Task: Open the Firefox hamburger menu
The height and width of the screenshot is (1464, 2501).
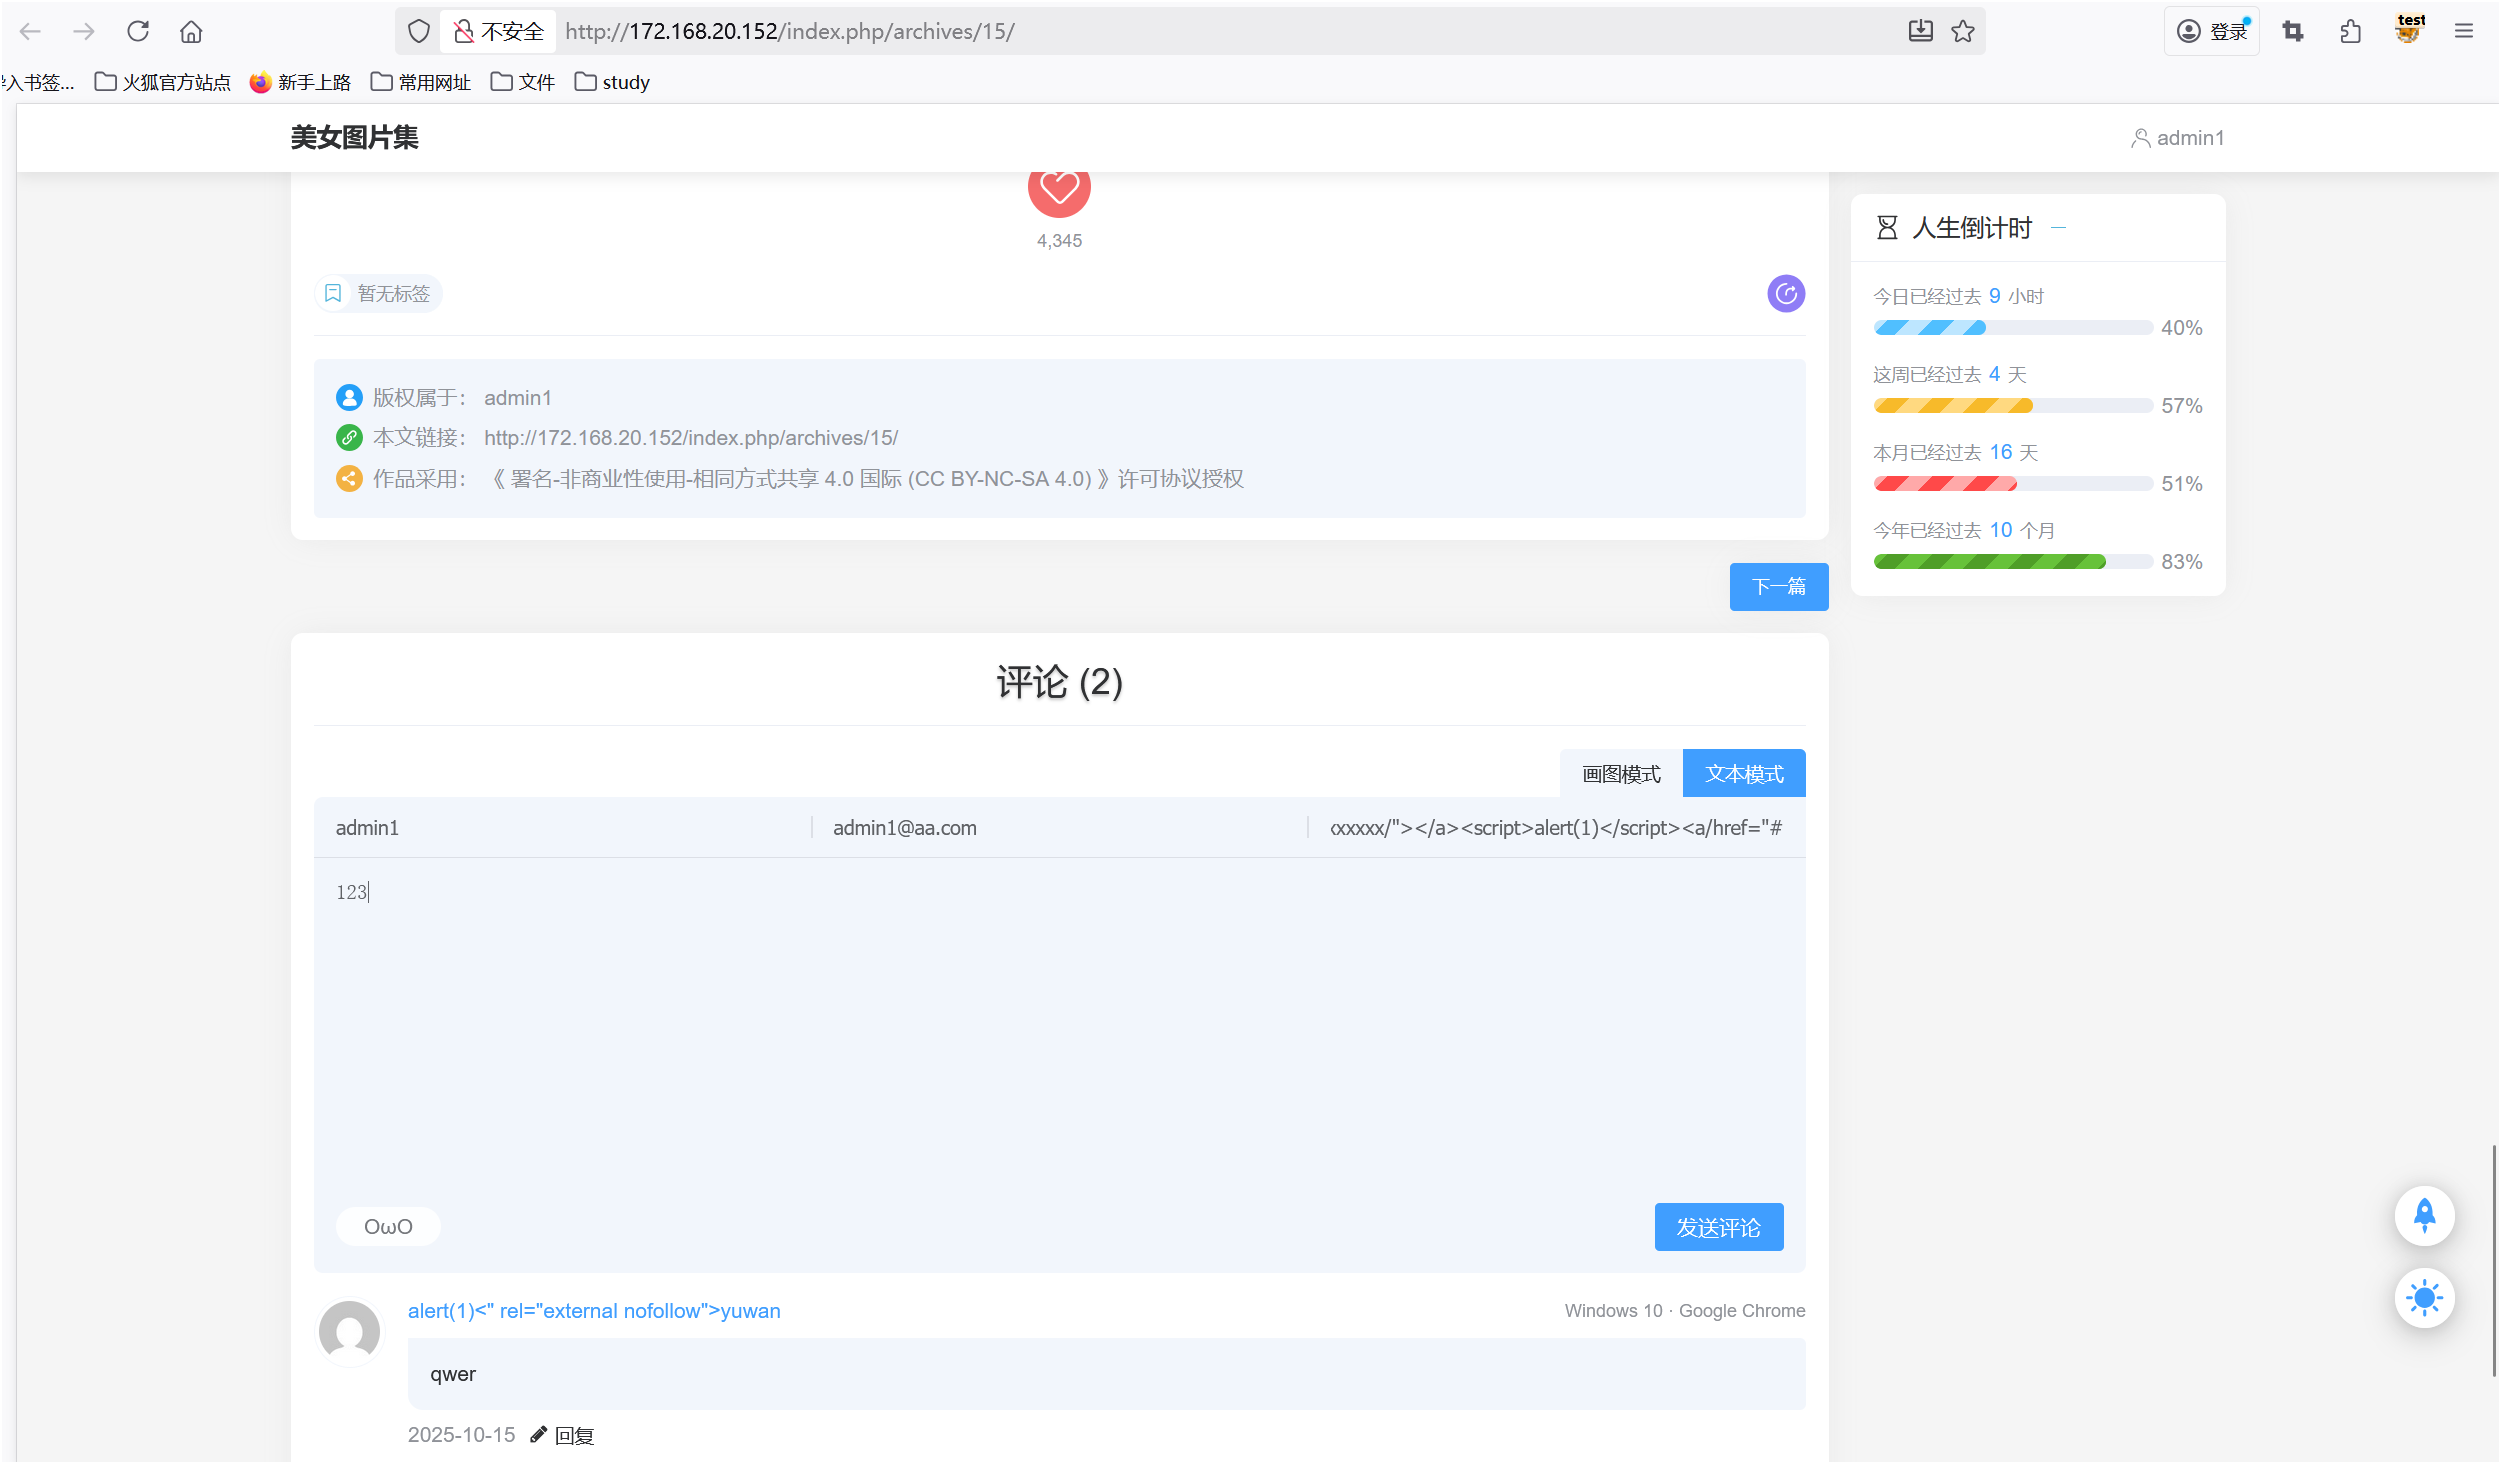Action: 2463,32
